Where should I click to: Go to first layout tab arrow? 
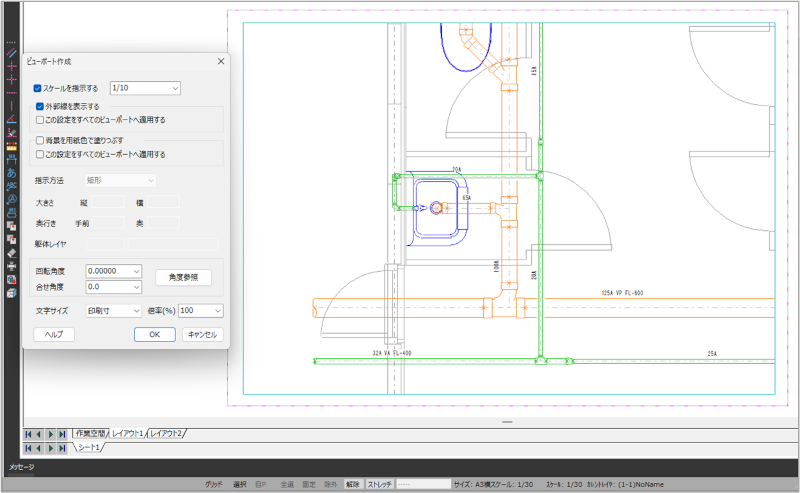coord(29,434)
